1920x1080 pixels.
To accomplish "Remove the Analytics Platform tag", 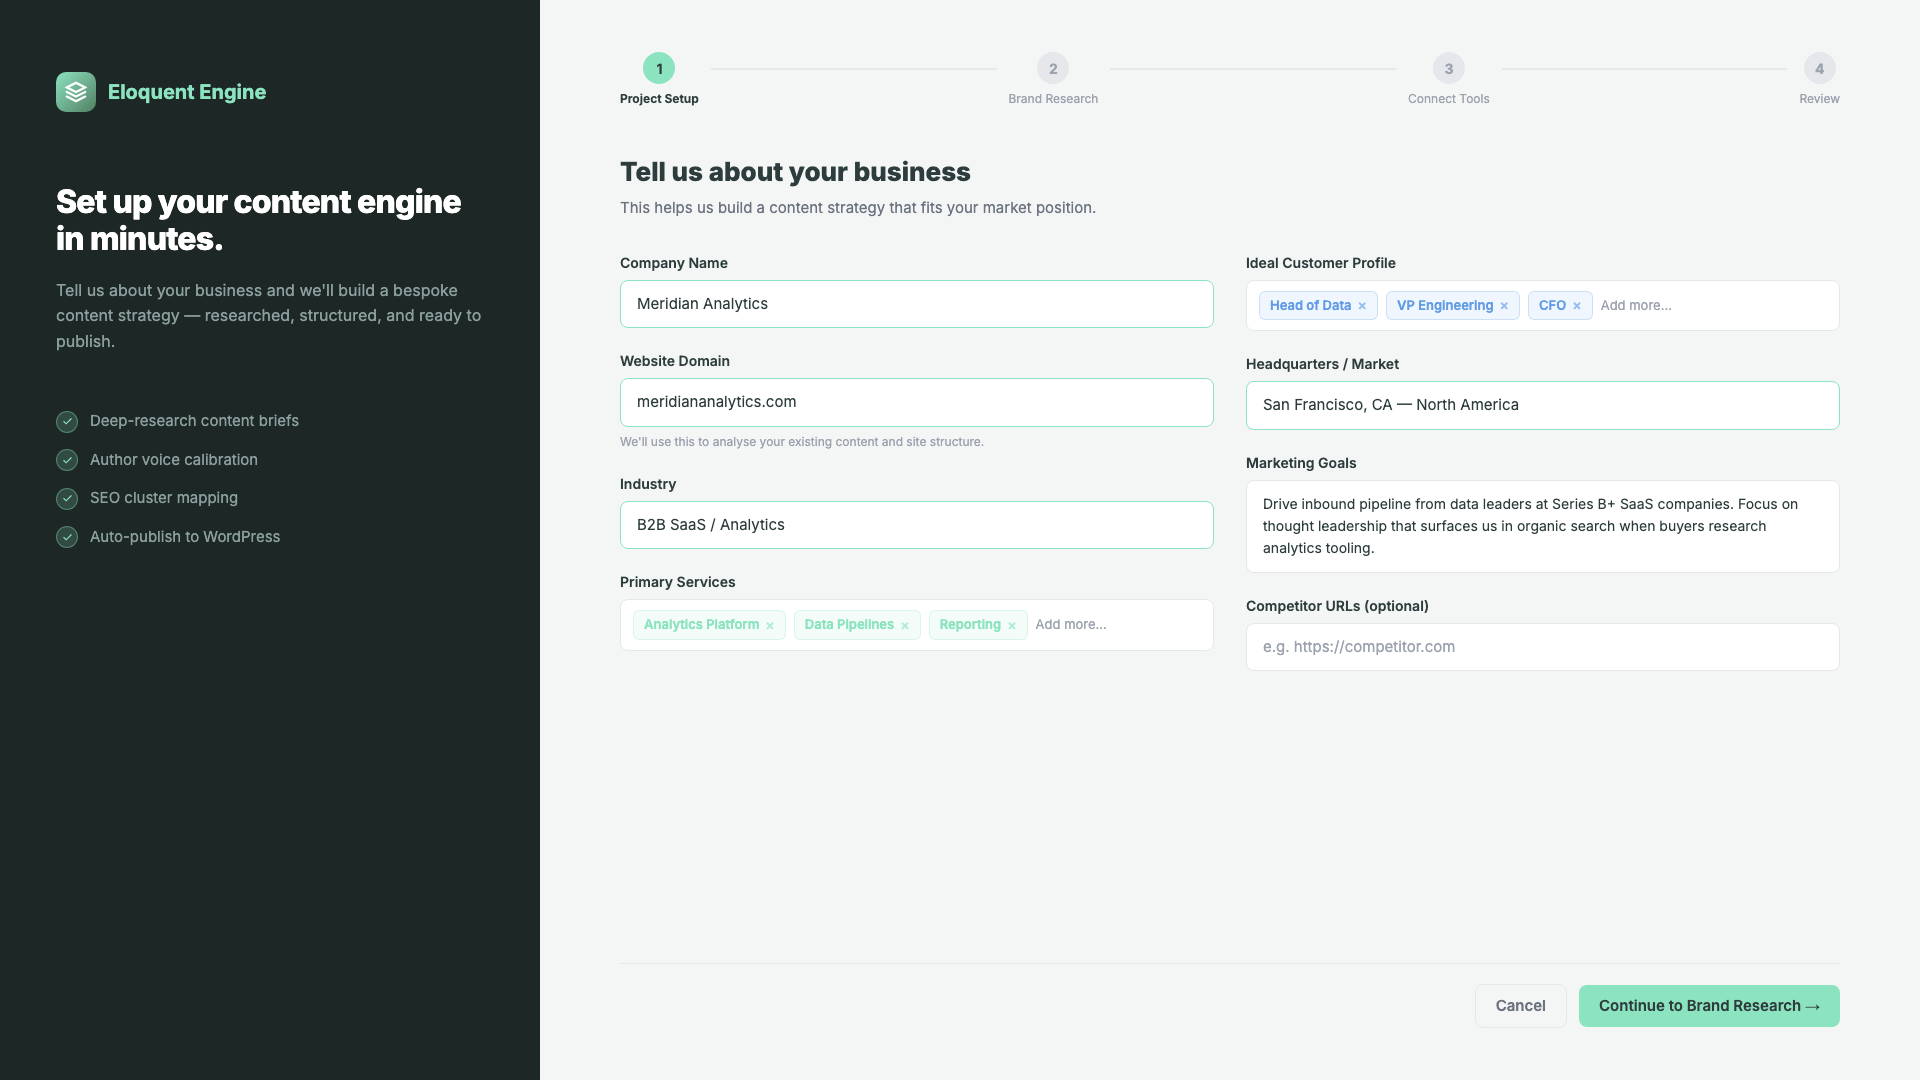I will pos(770,626).
